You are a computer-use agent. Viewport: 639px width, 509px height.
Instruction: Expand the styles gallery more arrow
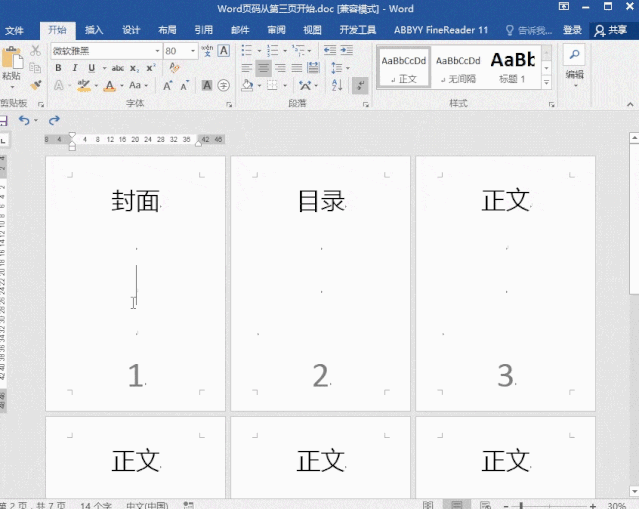[x=546, y=83]
